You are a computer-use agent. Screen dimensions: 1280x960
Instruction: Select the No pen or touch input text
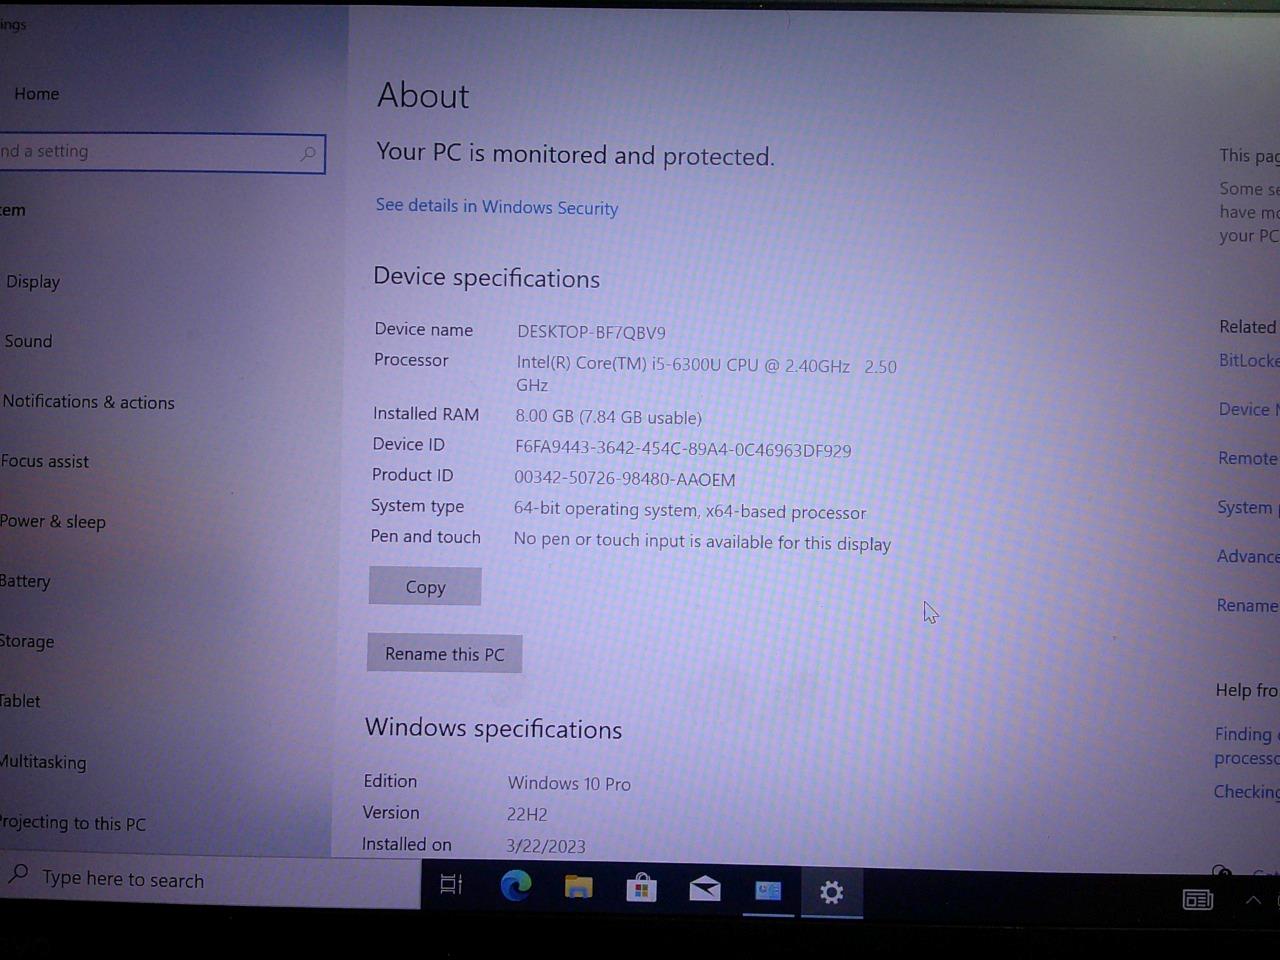(702, 541)
